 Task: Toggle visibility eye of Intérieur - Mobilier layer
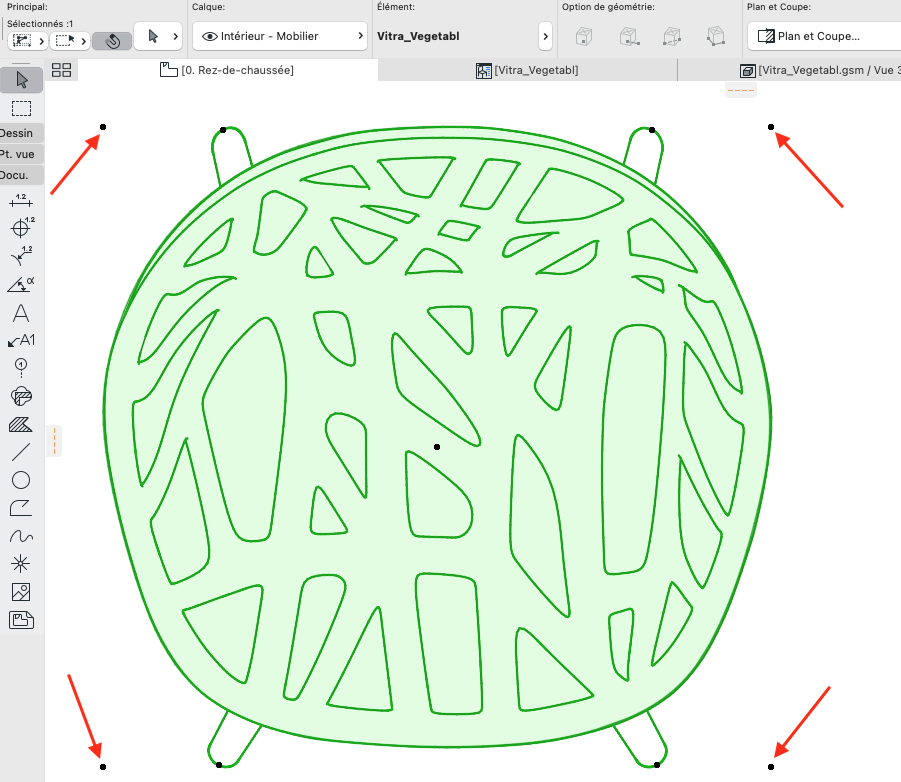[x=210, y=36]
